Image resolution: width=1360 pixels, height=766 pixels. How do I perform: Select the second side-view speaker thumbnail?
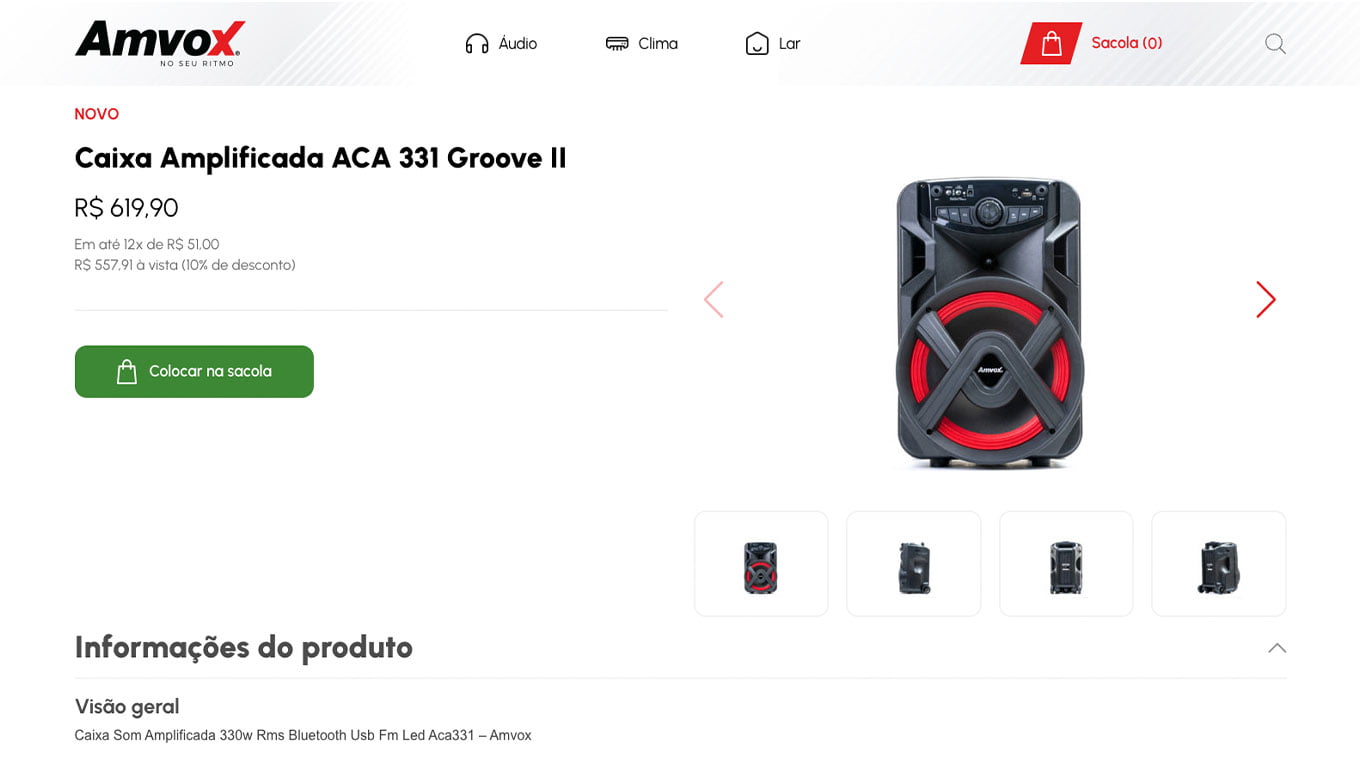(914, 564)
